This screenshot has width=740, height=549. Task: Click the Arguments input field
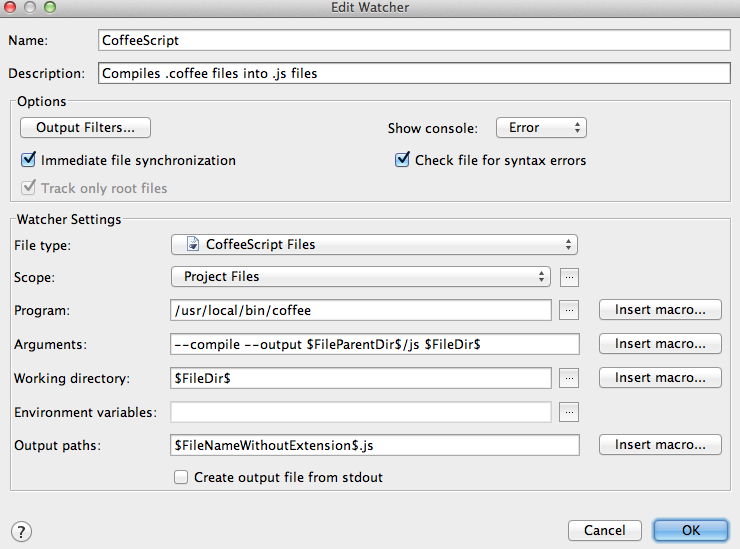(x=375, y=344)
